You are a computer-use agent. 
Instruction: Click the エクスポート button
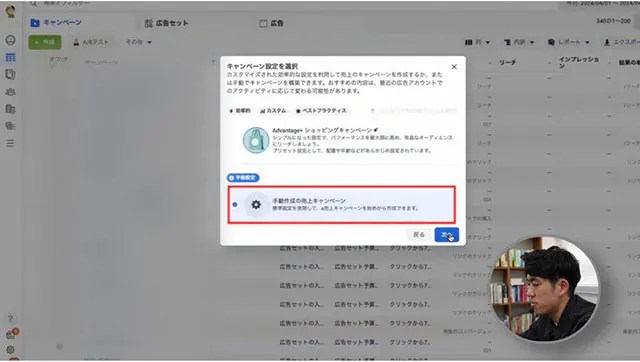click(621, 42)
